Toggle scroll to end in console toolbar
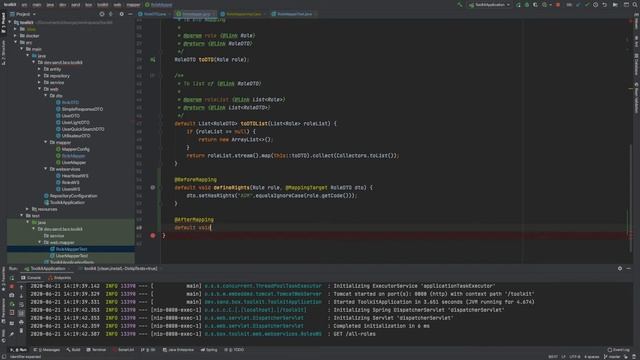The height and width of the screenshot is (360, 640). coord(21,313)
